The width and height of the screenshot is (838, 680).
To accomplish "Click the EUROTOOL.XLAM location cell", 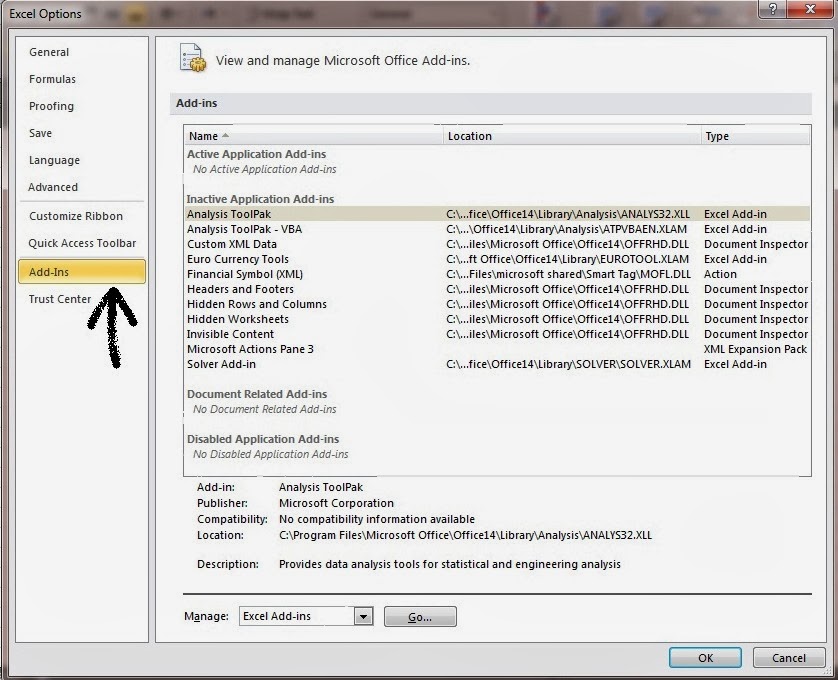I will [x=568, y=259].
